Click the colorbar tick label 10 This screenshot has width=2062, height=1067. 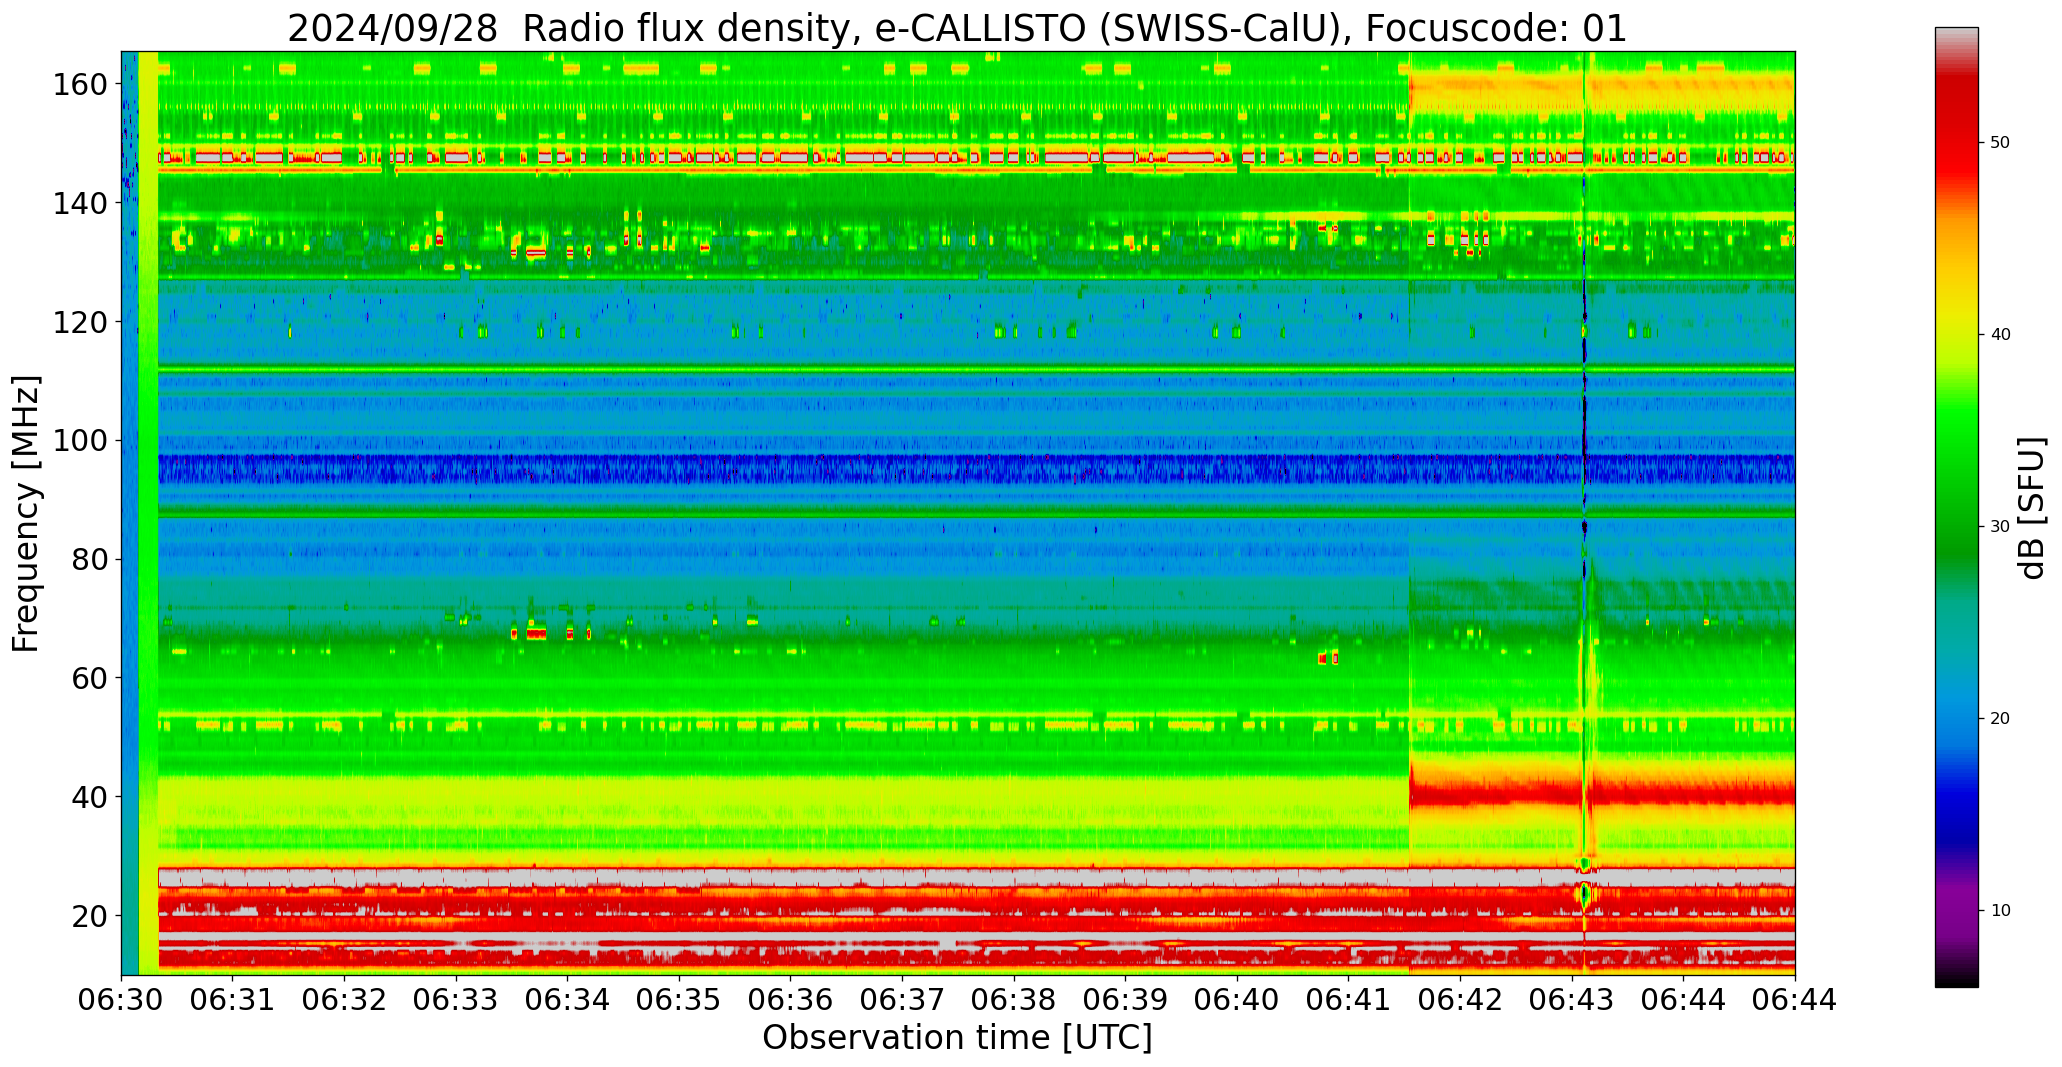tap(2000, 911)
